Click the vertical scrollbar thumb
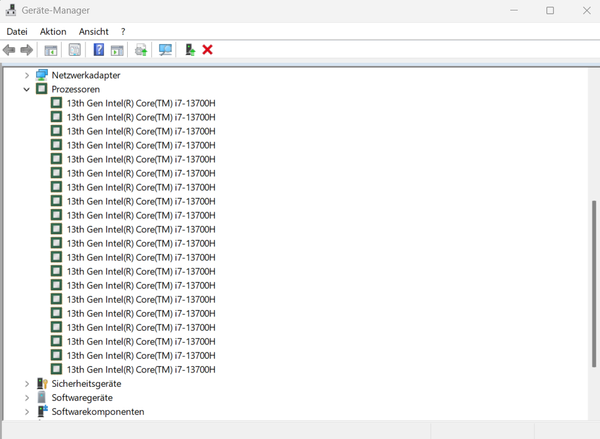The height and width of the screenshot is (439, 600). (x=593, y=284)
